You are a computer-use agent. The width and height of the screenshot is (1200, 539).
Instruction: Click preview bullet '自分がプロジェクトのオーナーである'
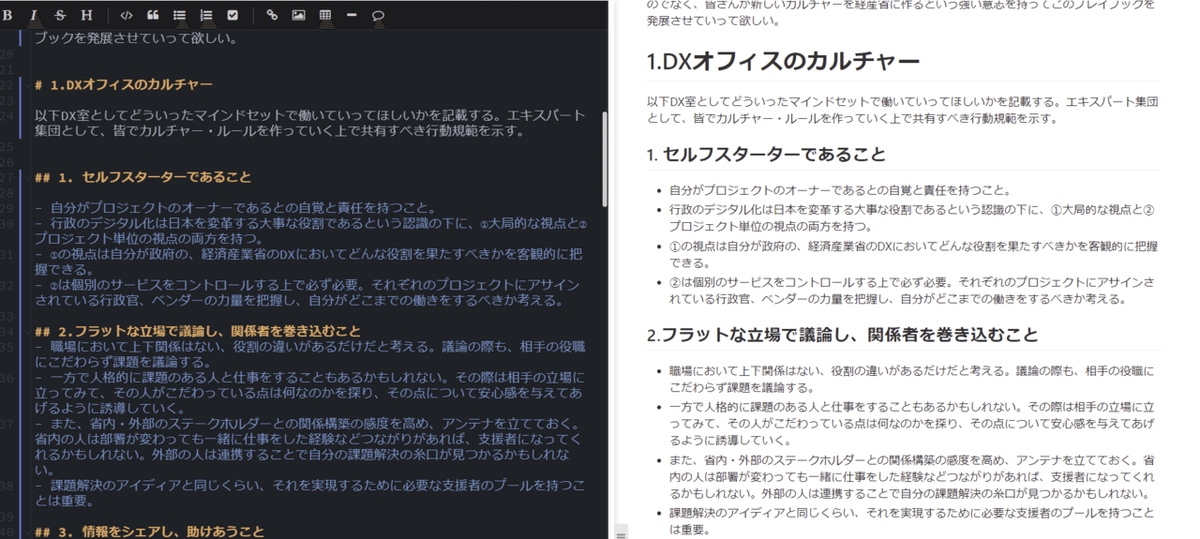pos(842,190)
